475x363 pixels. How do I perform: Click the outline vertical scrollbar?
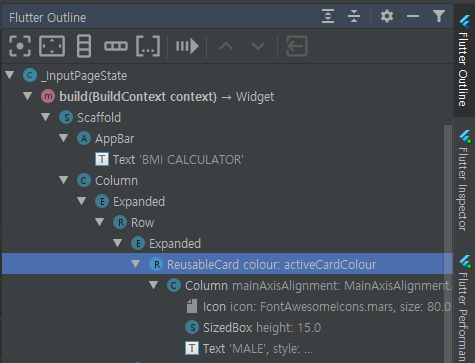(448, 243)
